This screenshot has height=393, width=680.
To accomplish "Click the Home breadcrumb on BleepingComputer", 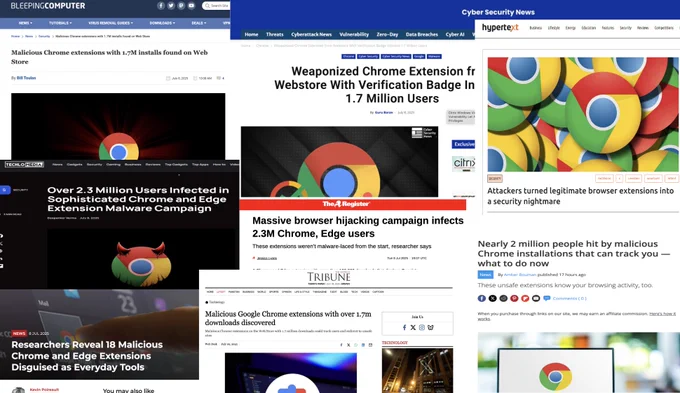I will coord(16,36).
